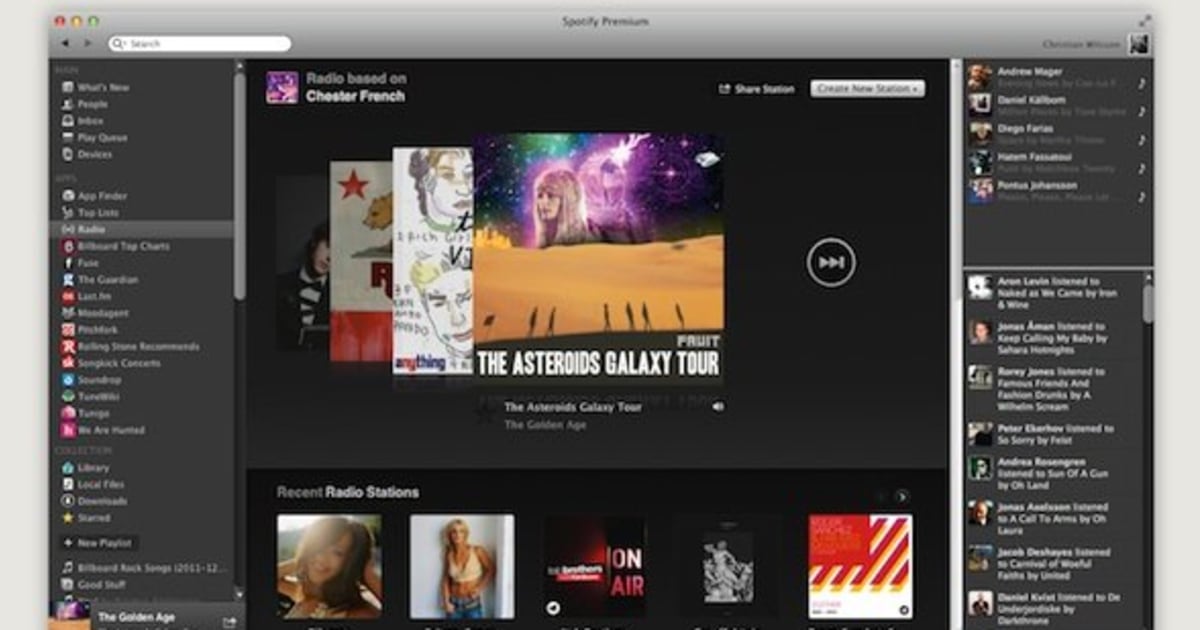Screen dimensions: 1200x630
Task: Toggle the speaker icon beside track title
Action: (718, 407)
